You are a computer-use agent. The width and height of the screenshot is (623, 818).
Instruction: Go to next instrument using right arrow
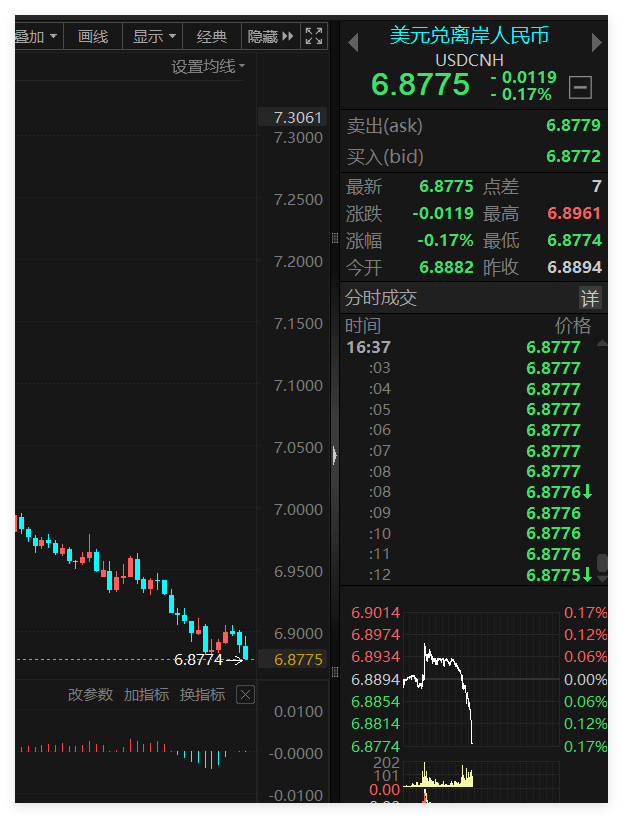coord(597,43)
